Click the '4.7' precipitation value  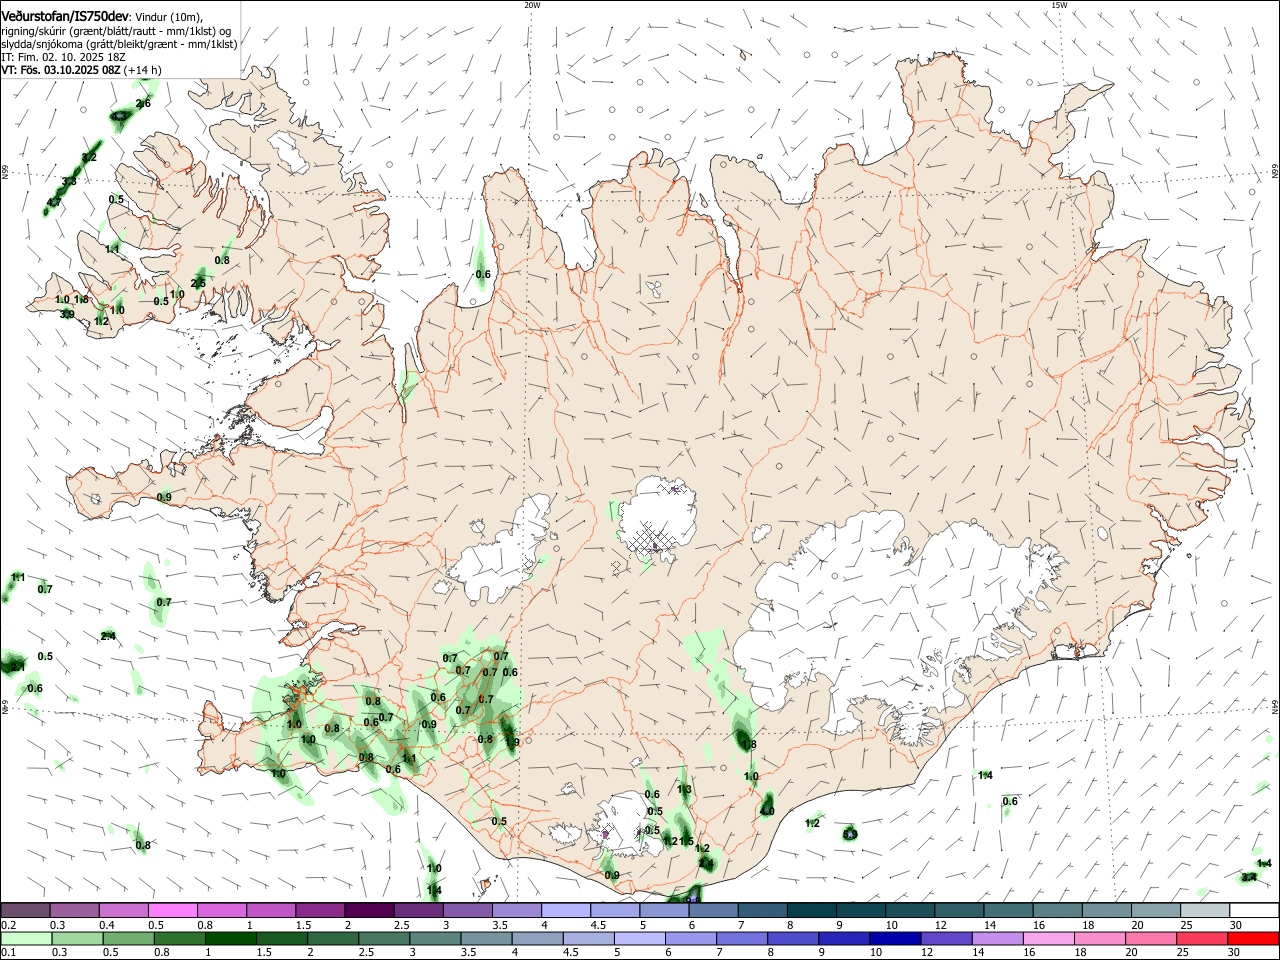tap(54, 203)
